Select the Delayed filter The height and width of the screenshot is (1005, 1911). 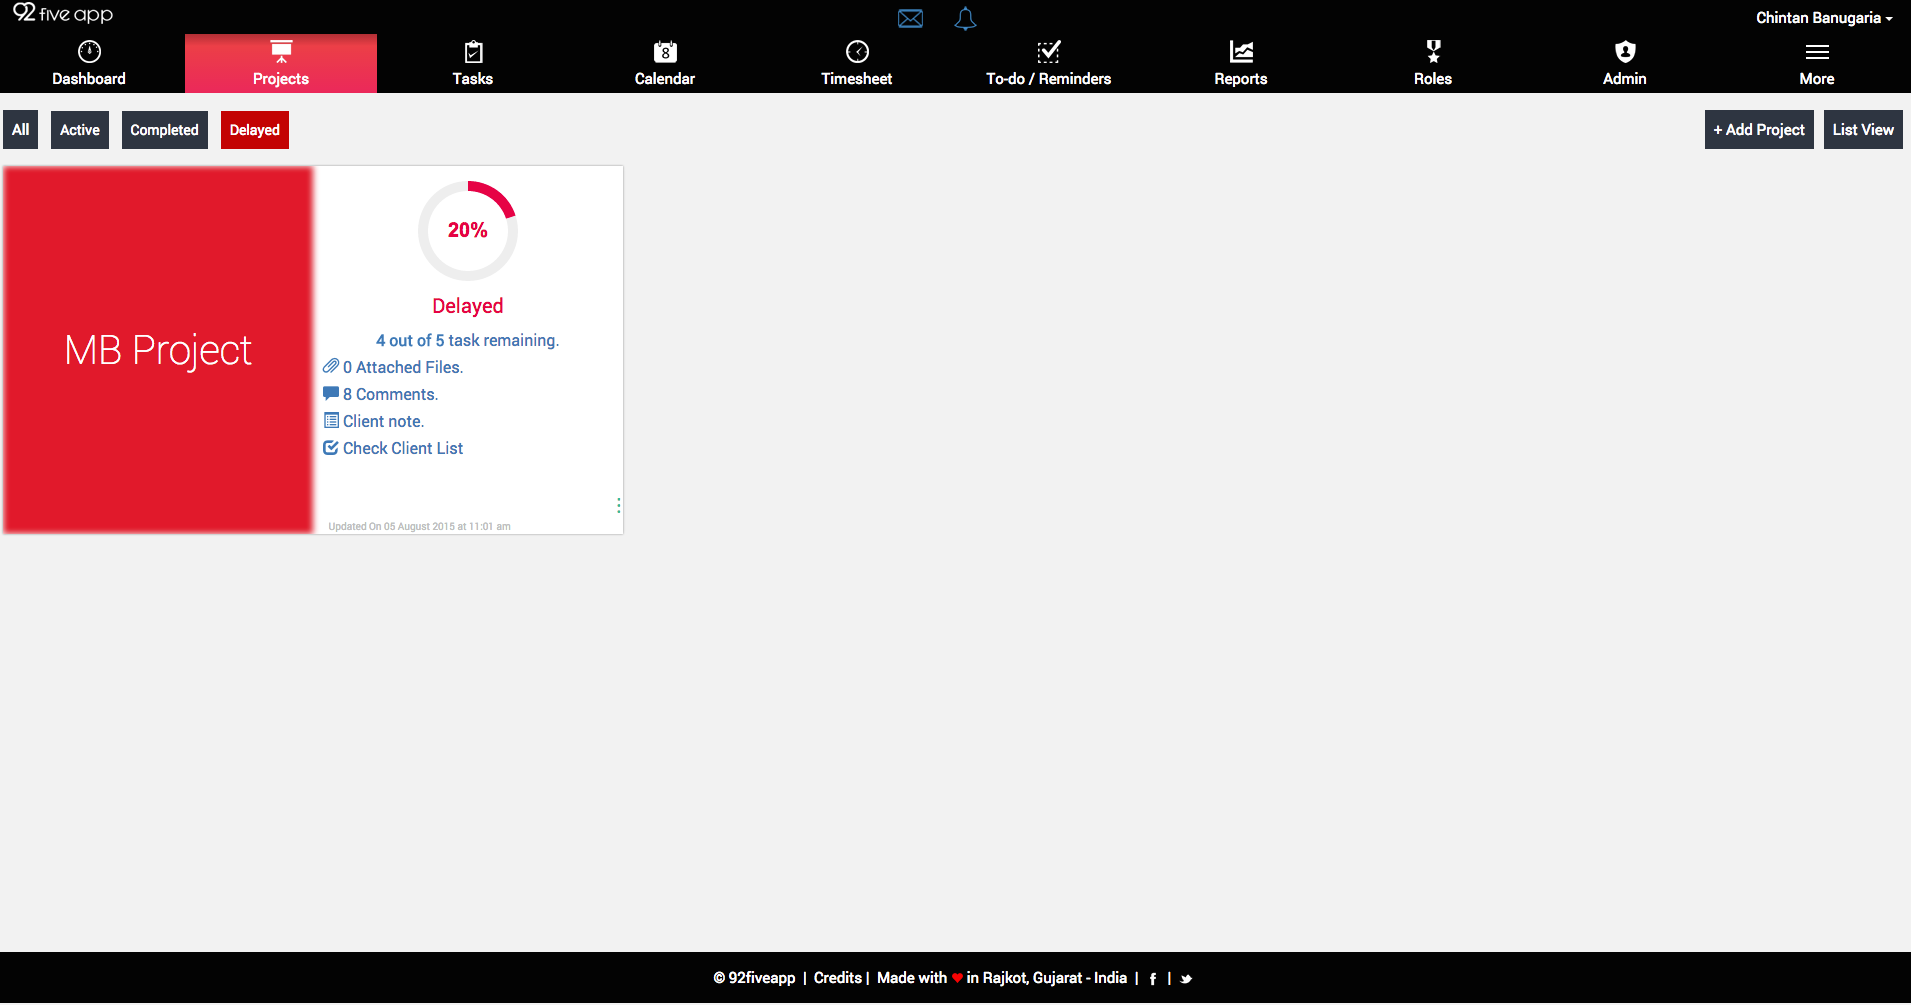click(255, 130)
